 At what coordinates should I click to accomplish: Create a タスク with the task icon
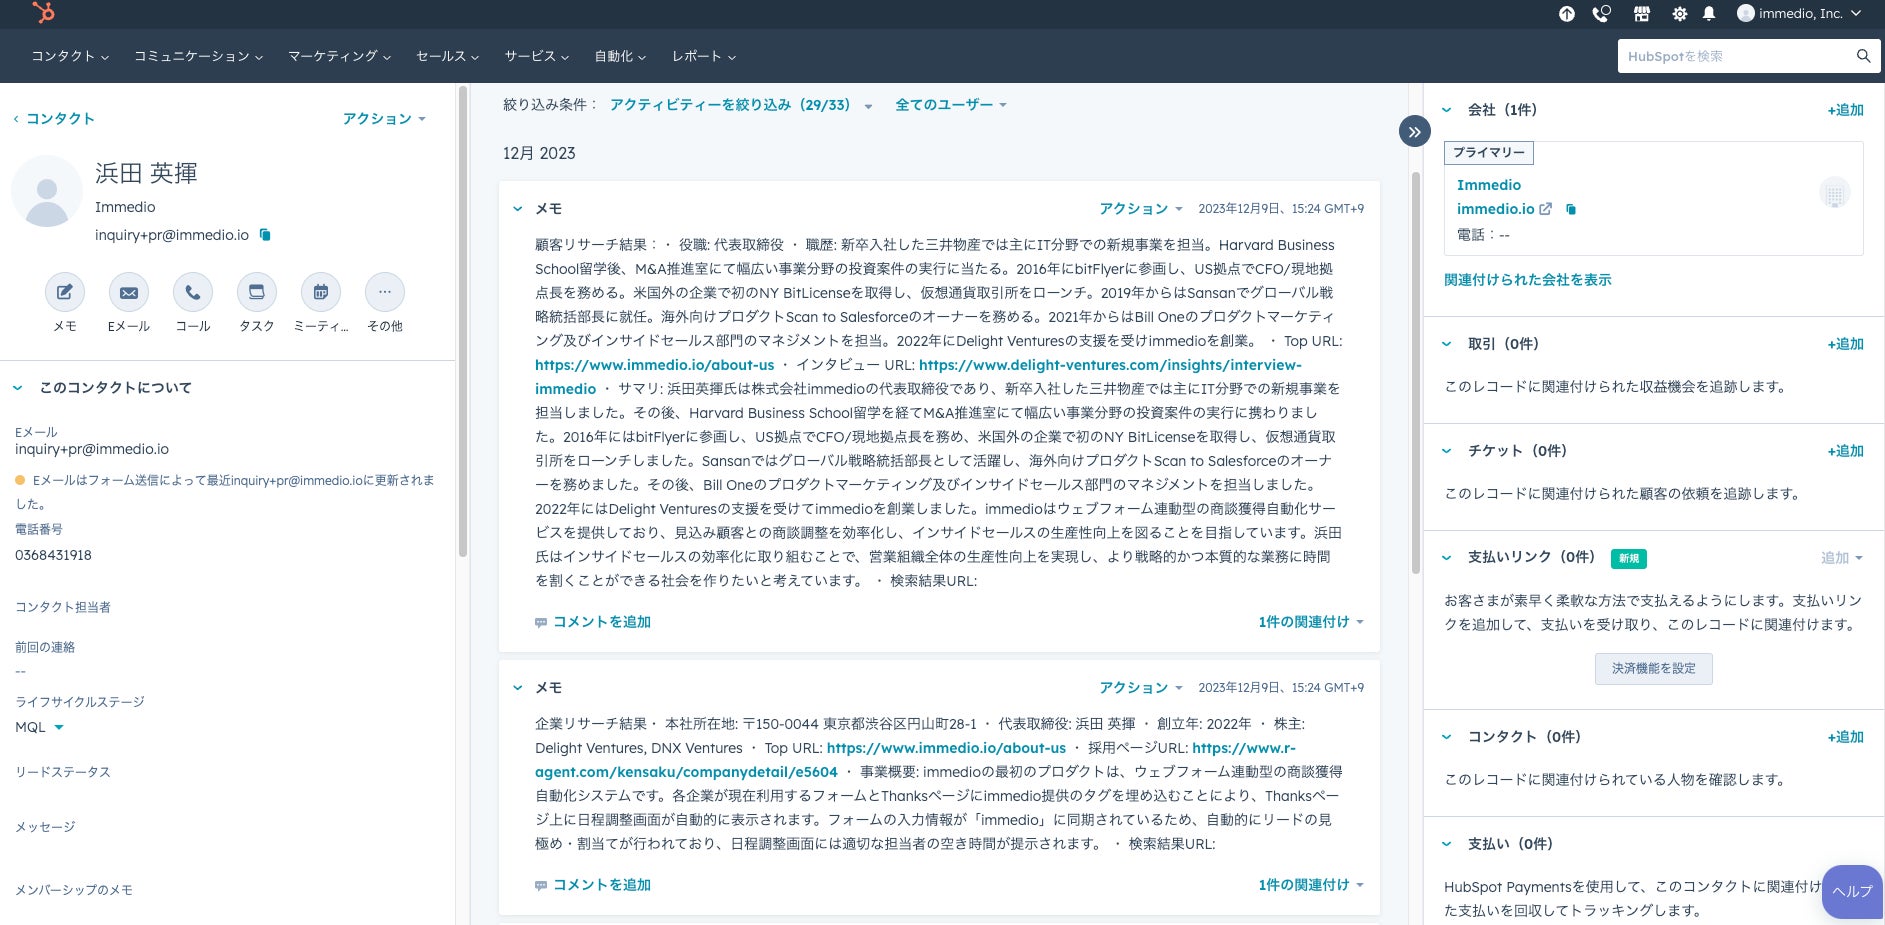point(257,292)
